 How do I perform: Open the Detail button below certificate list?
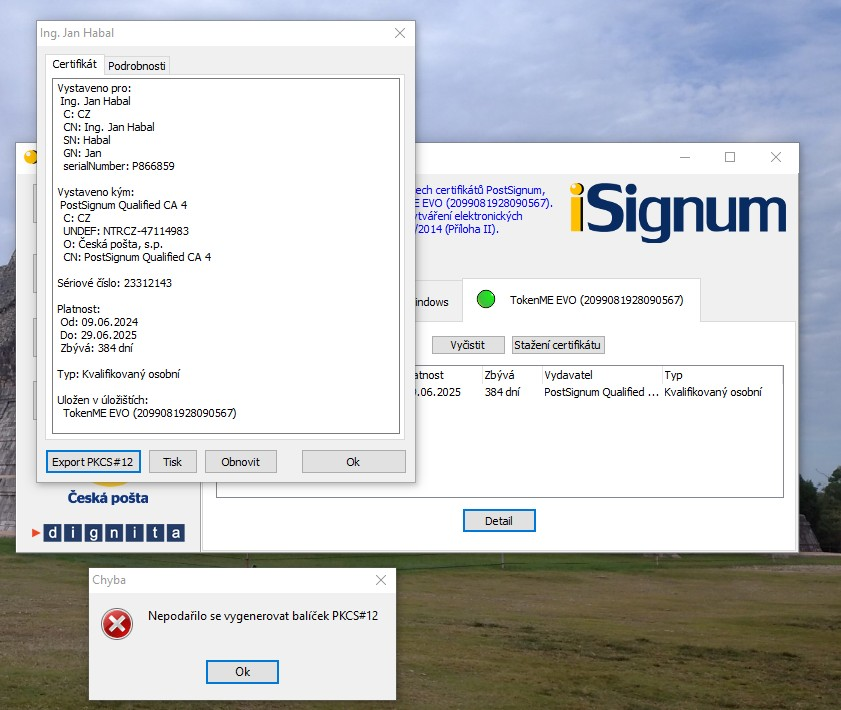[x=498, y=521]
